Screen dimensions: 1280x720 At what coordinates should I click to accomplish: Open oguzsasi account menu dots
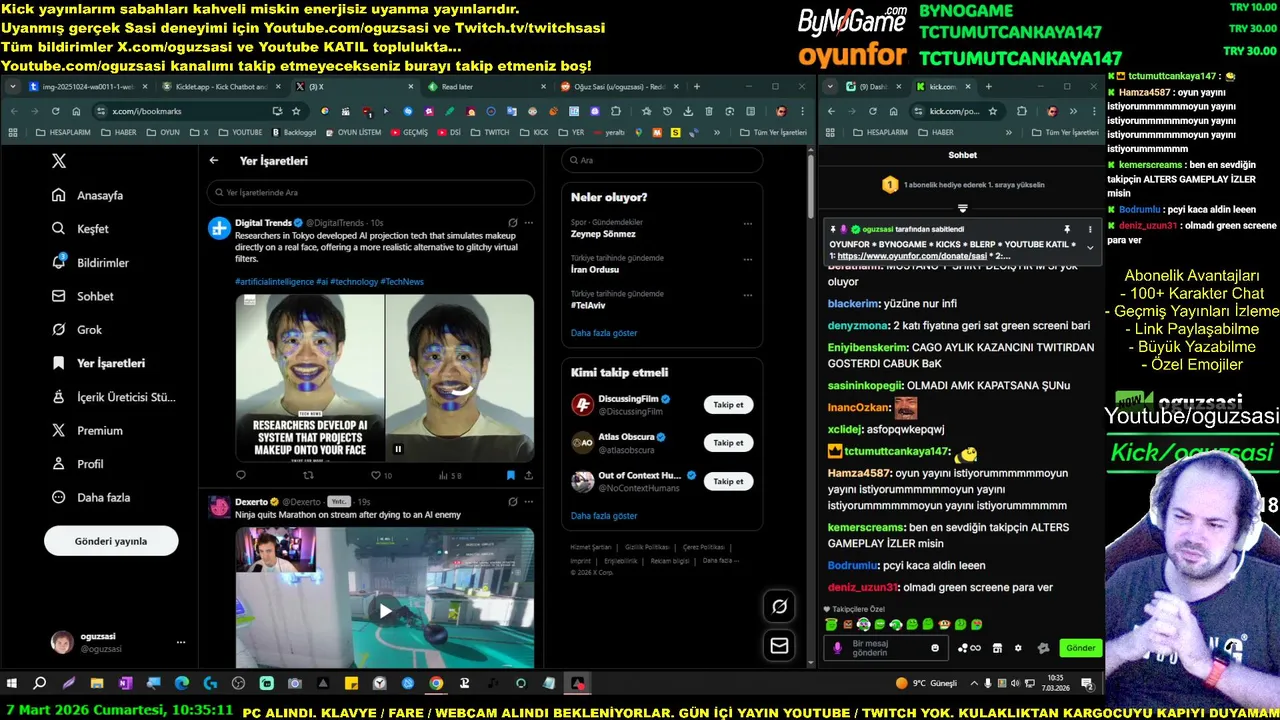click(x=181, y=642)
